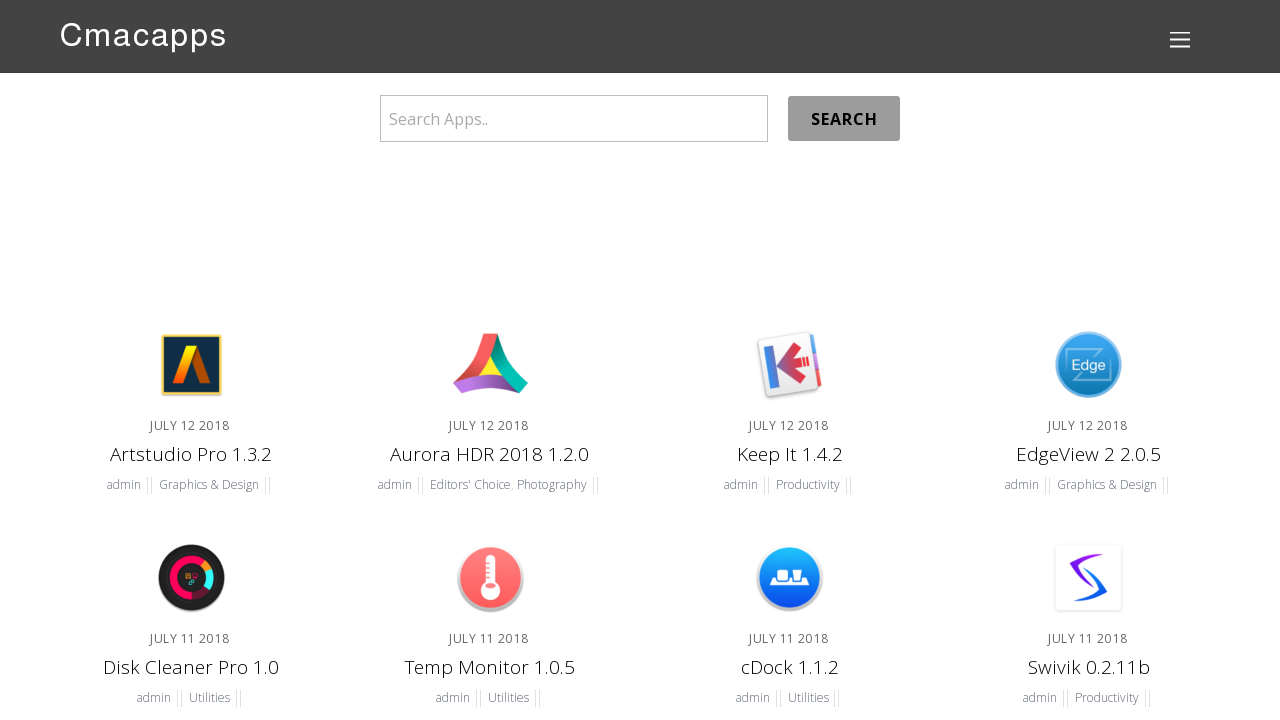Viewport: 1280px width, 720px height.
Task: Open the cDock 1.1.2 title link
Action: (789, 667)
